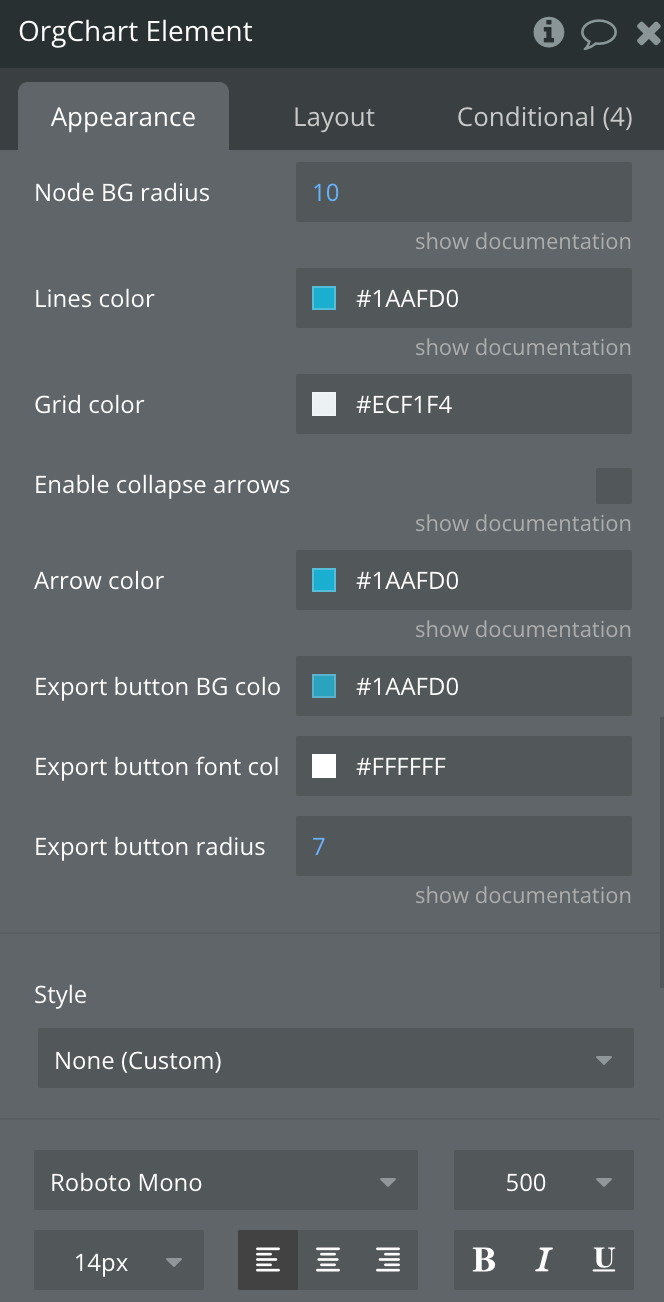The height and width of the screenshot is (1302, 664).
Task: Show documentation under Export button radius
Action: 523,896
